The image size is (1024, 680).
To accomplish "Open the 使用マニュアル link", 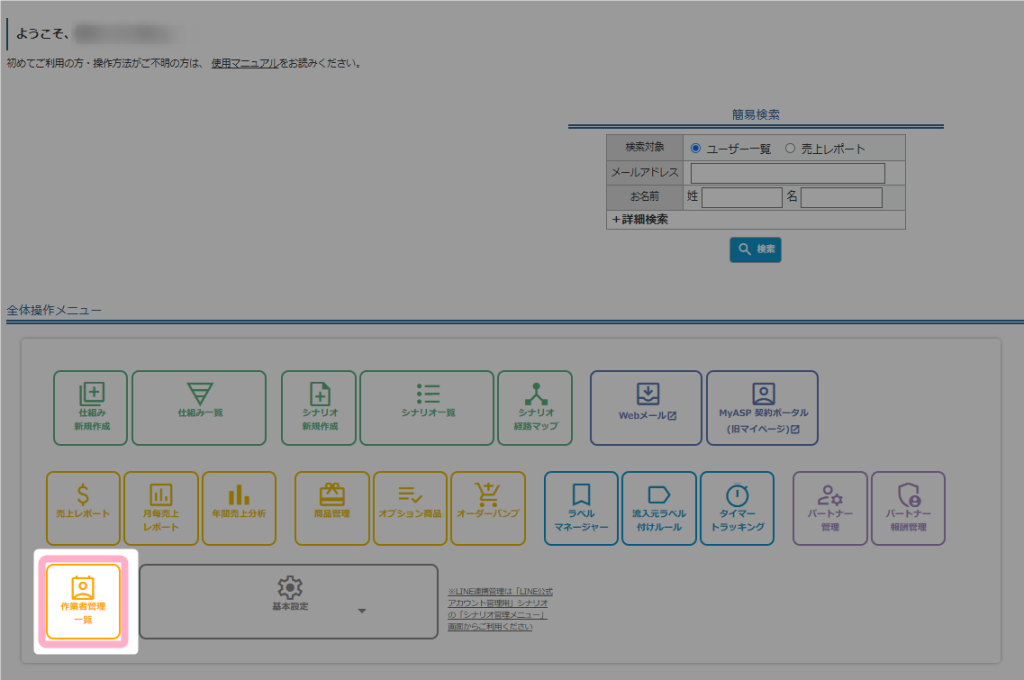I will [x=245, y=63].
